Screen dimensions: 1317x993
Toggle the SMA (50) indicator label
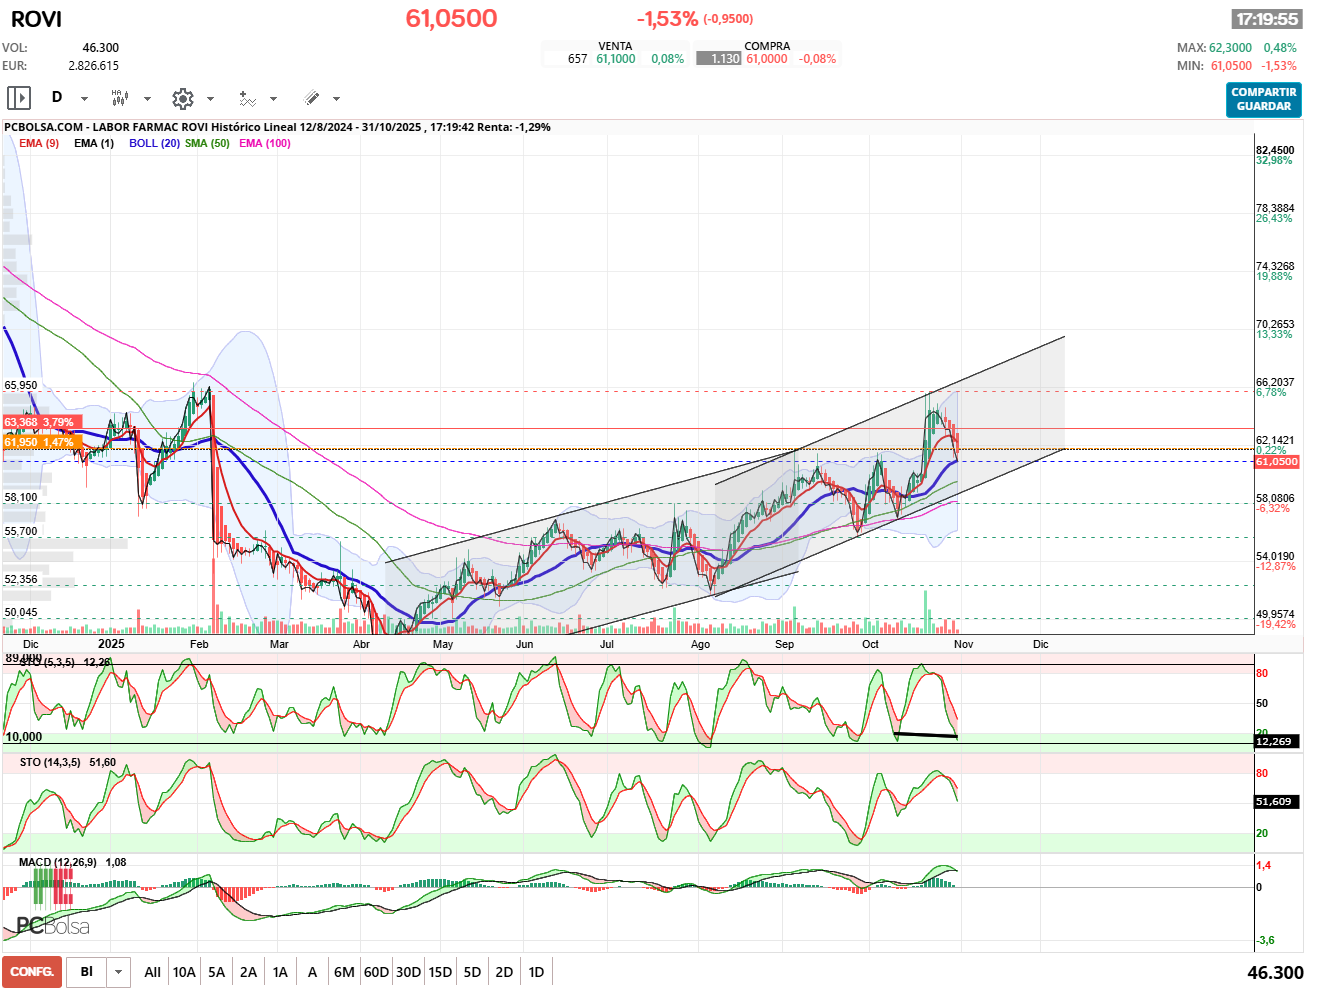(x=207, y=143)
